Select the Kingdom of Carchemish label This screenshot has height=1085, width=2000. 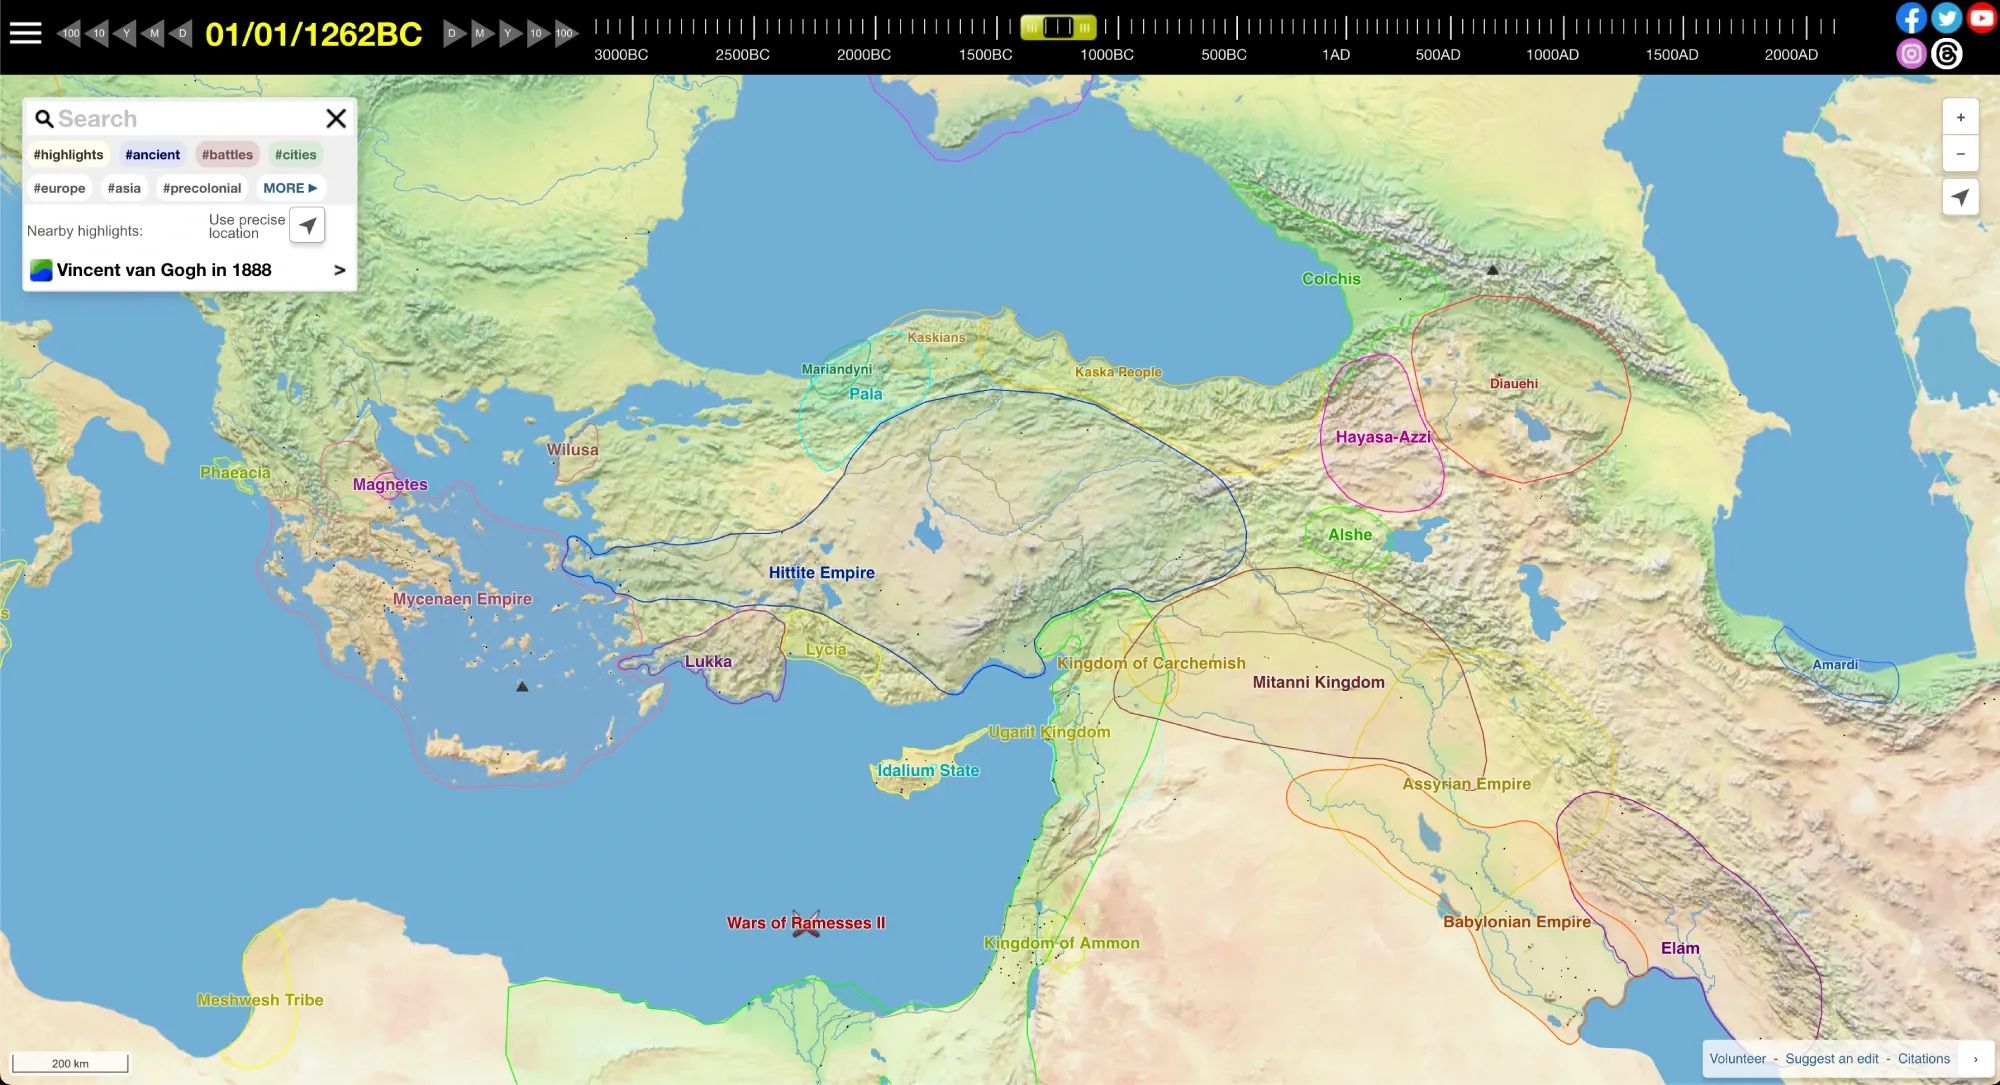(1151, 663)
